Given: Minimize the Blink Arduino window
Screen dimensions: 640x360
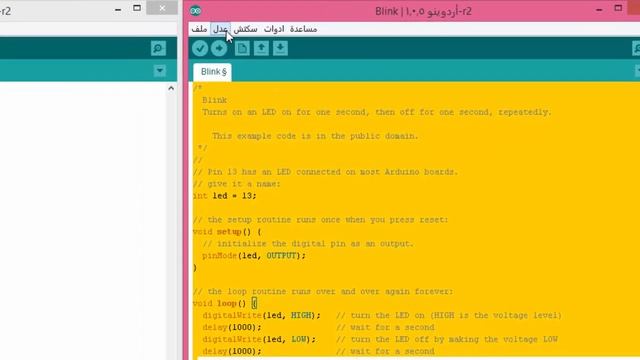Looking at the screenshot, I should coord(599,10).
